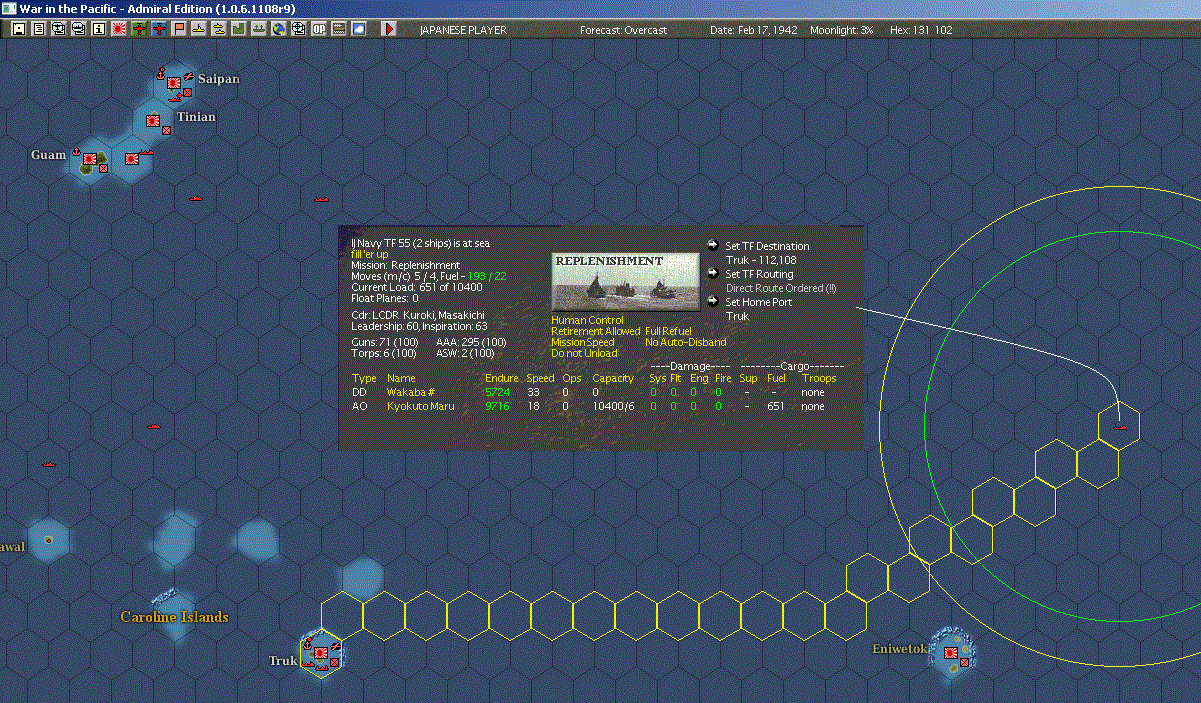Click Set TF Routing link
Screen dimensions: 1201x703
(760, 274)
